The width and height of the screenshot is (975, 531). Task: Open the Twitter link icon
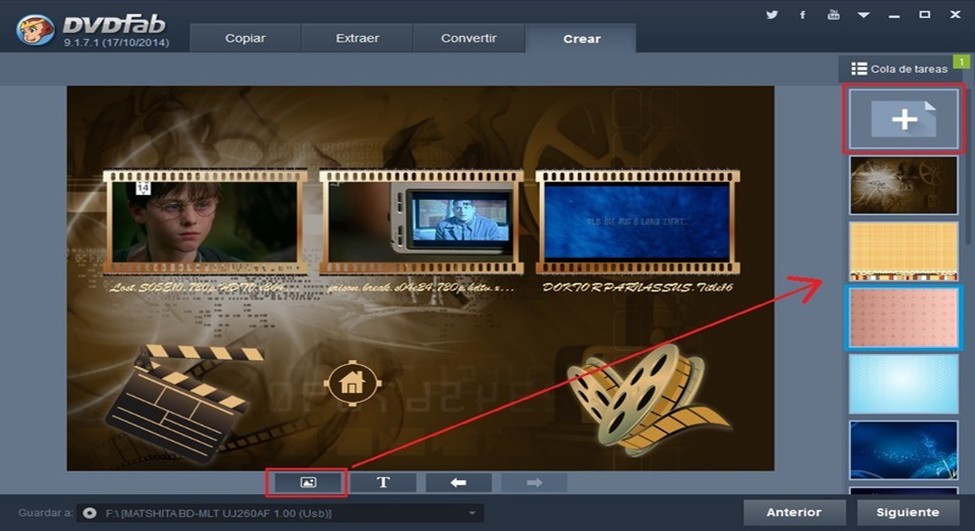772,14
